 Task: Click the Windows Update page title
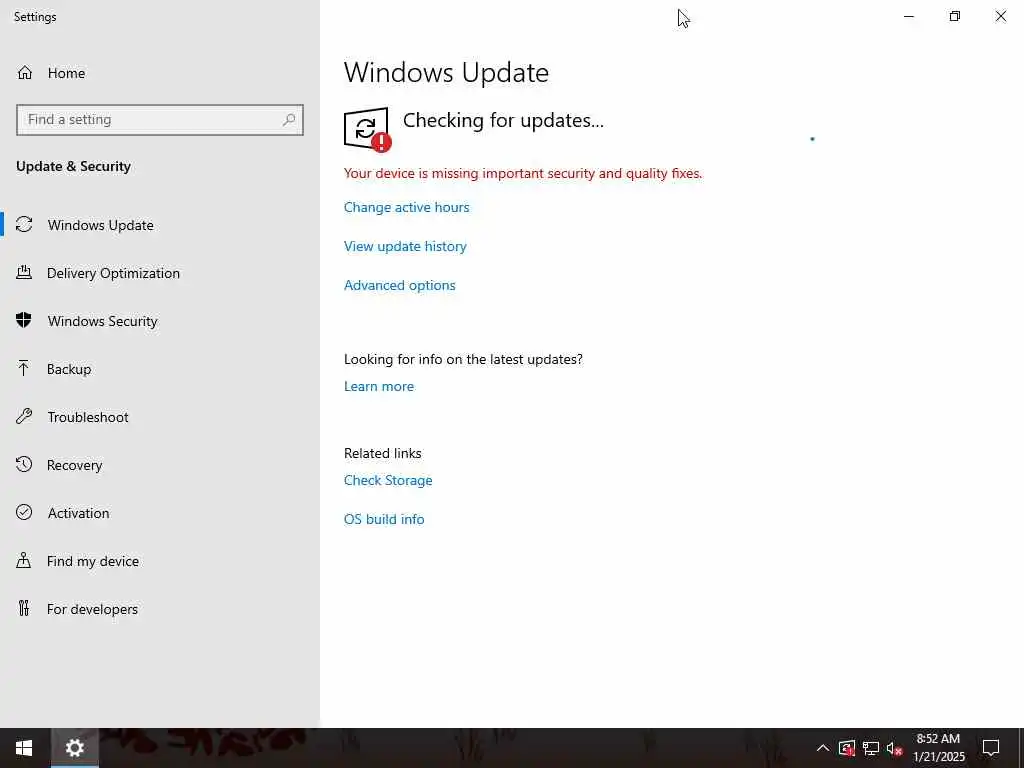coord(446,72)
